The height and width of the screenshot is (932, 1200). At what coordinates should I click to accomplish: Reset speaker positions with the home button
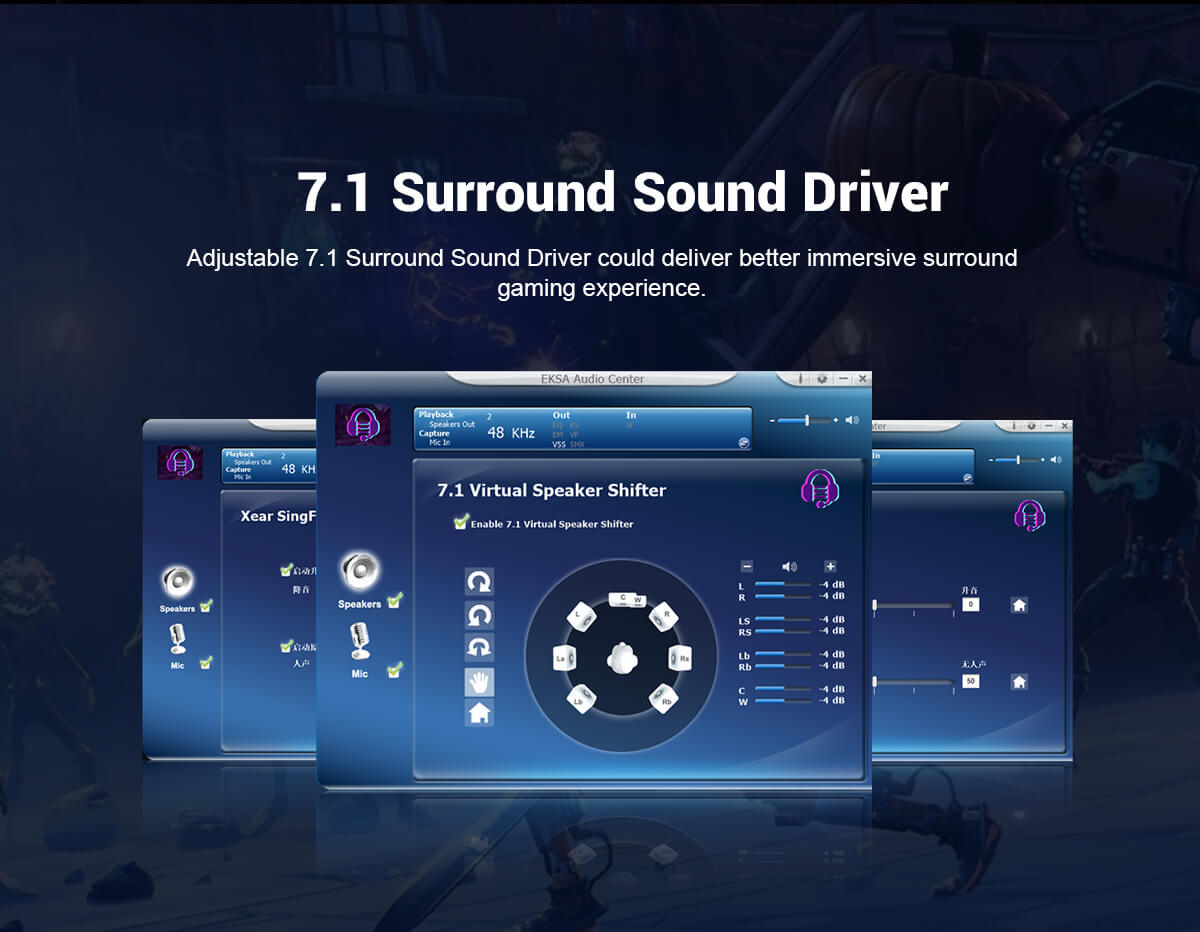point(480,713)
